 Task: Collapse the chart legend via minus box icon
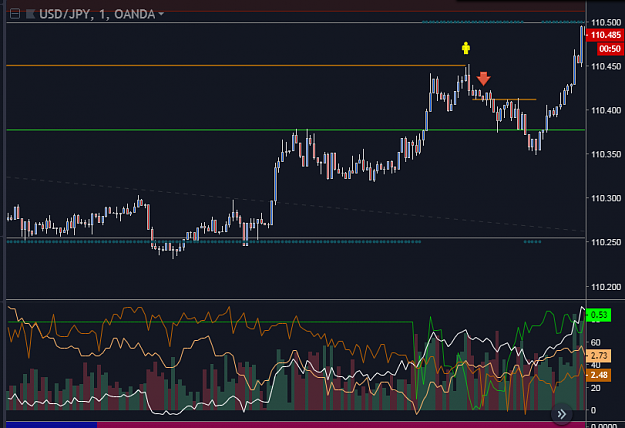coord(15,14)
